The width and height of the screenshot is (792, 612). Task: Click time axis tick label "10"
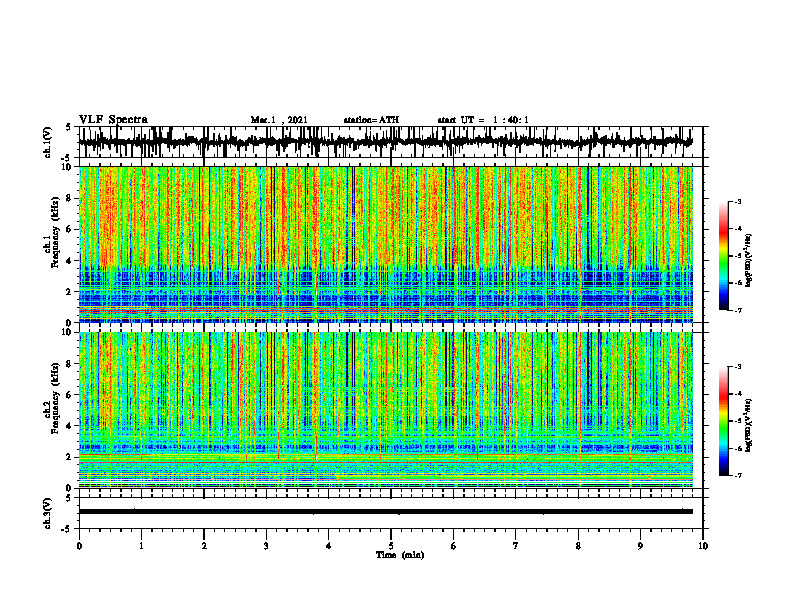(703, 546)
